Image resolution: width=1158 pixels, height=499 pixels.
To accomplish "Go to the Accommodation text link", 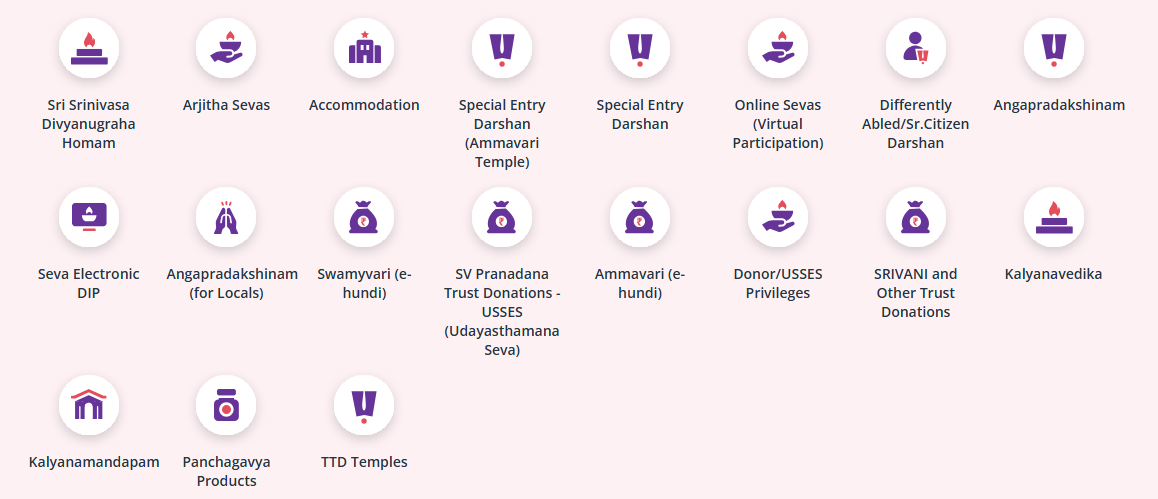I will click(x=364, y=105).
